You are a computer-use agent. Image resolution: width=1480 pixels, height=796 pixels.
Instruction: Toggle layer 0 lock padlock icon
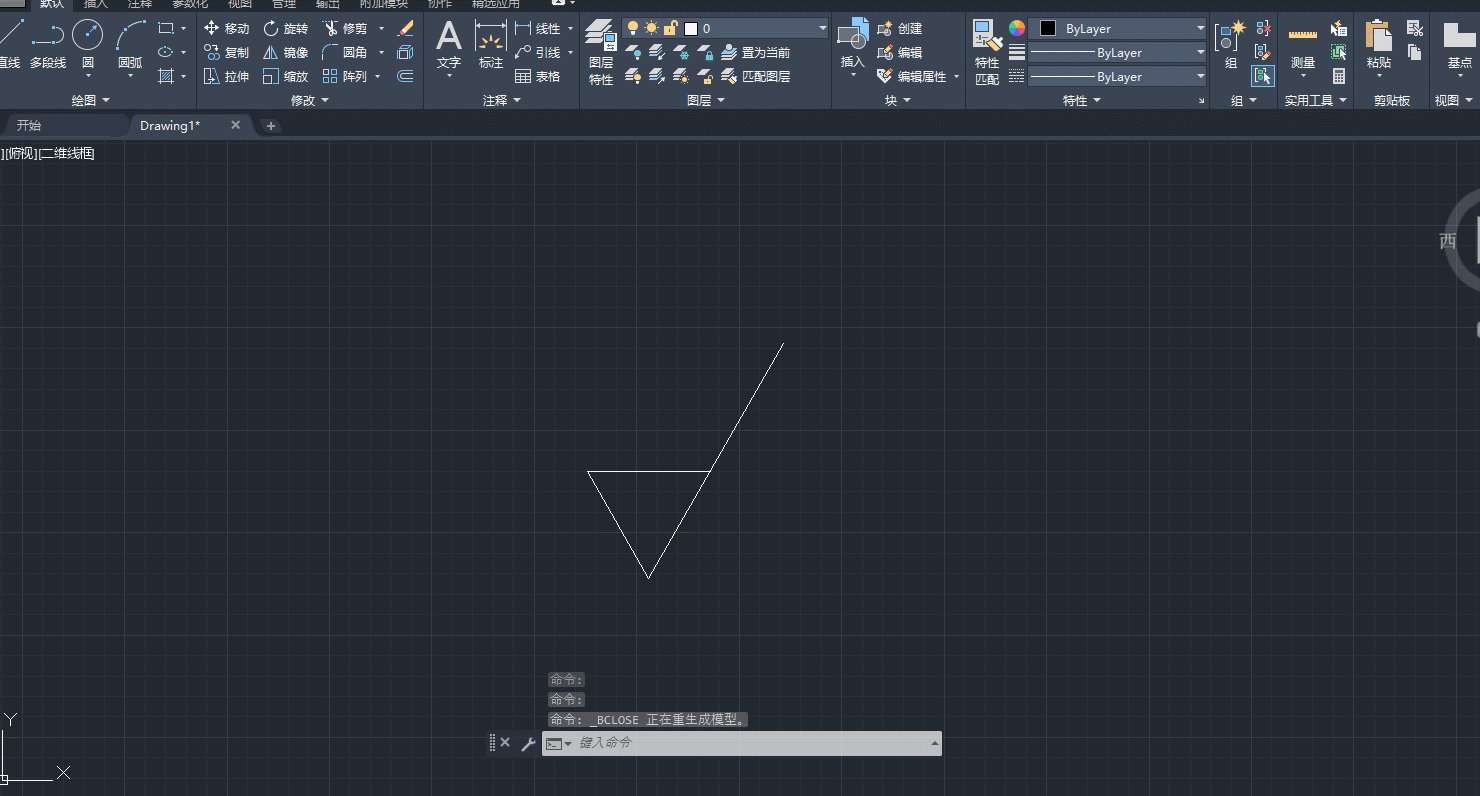670,28
